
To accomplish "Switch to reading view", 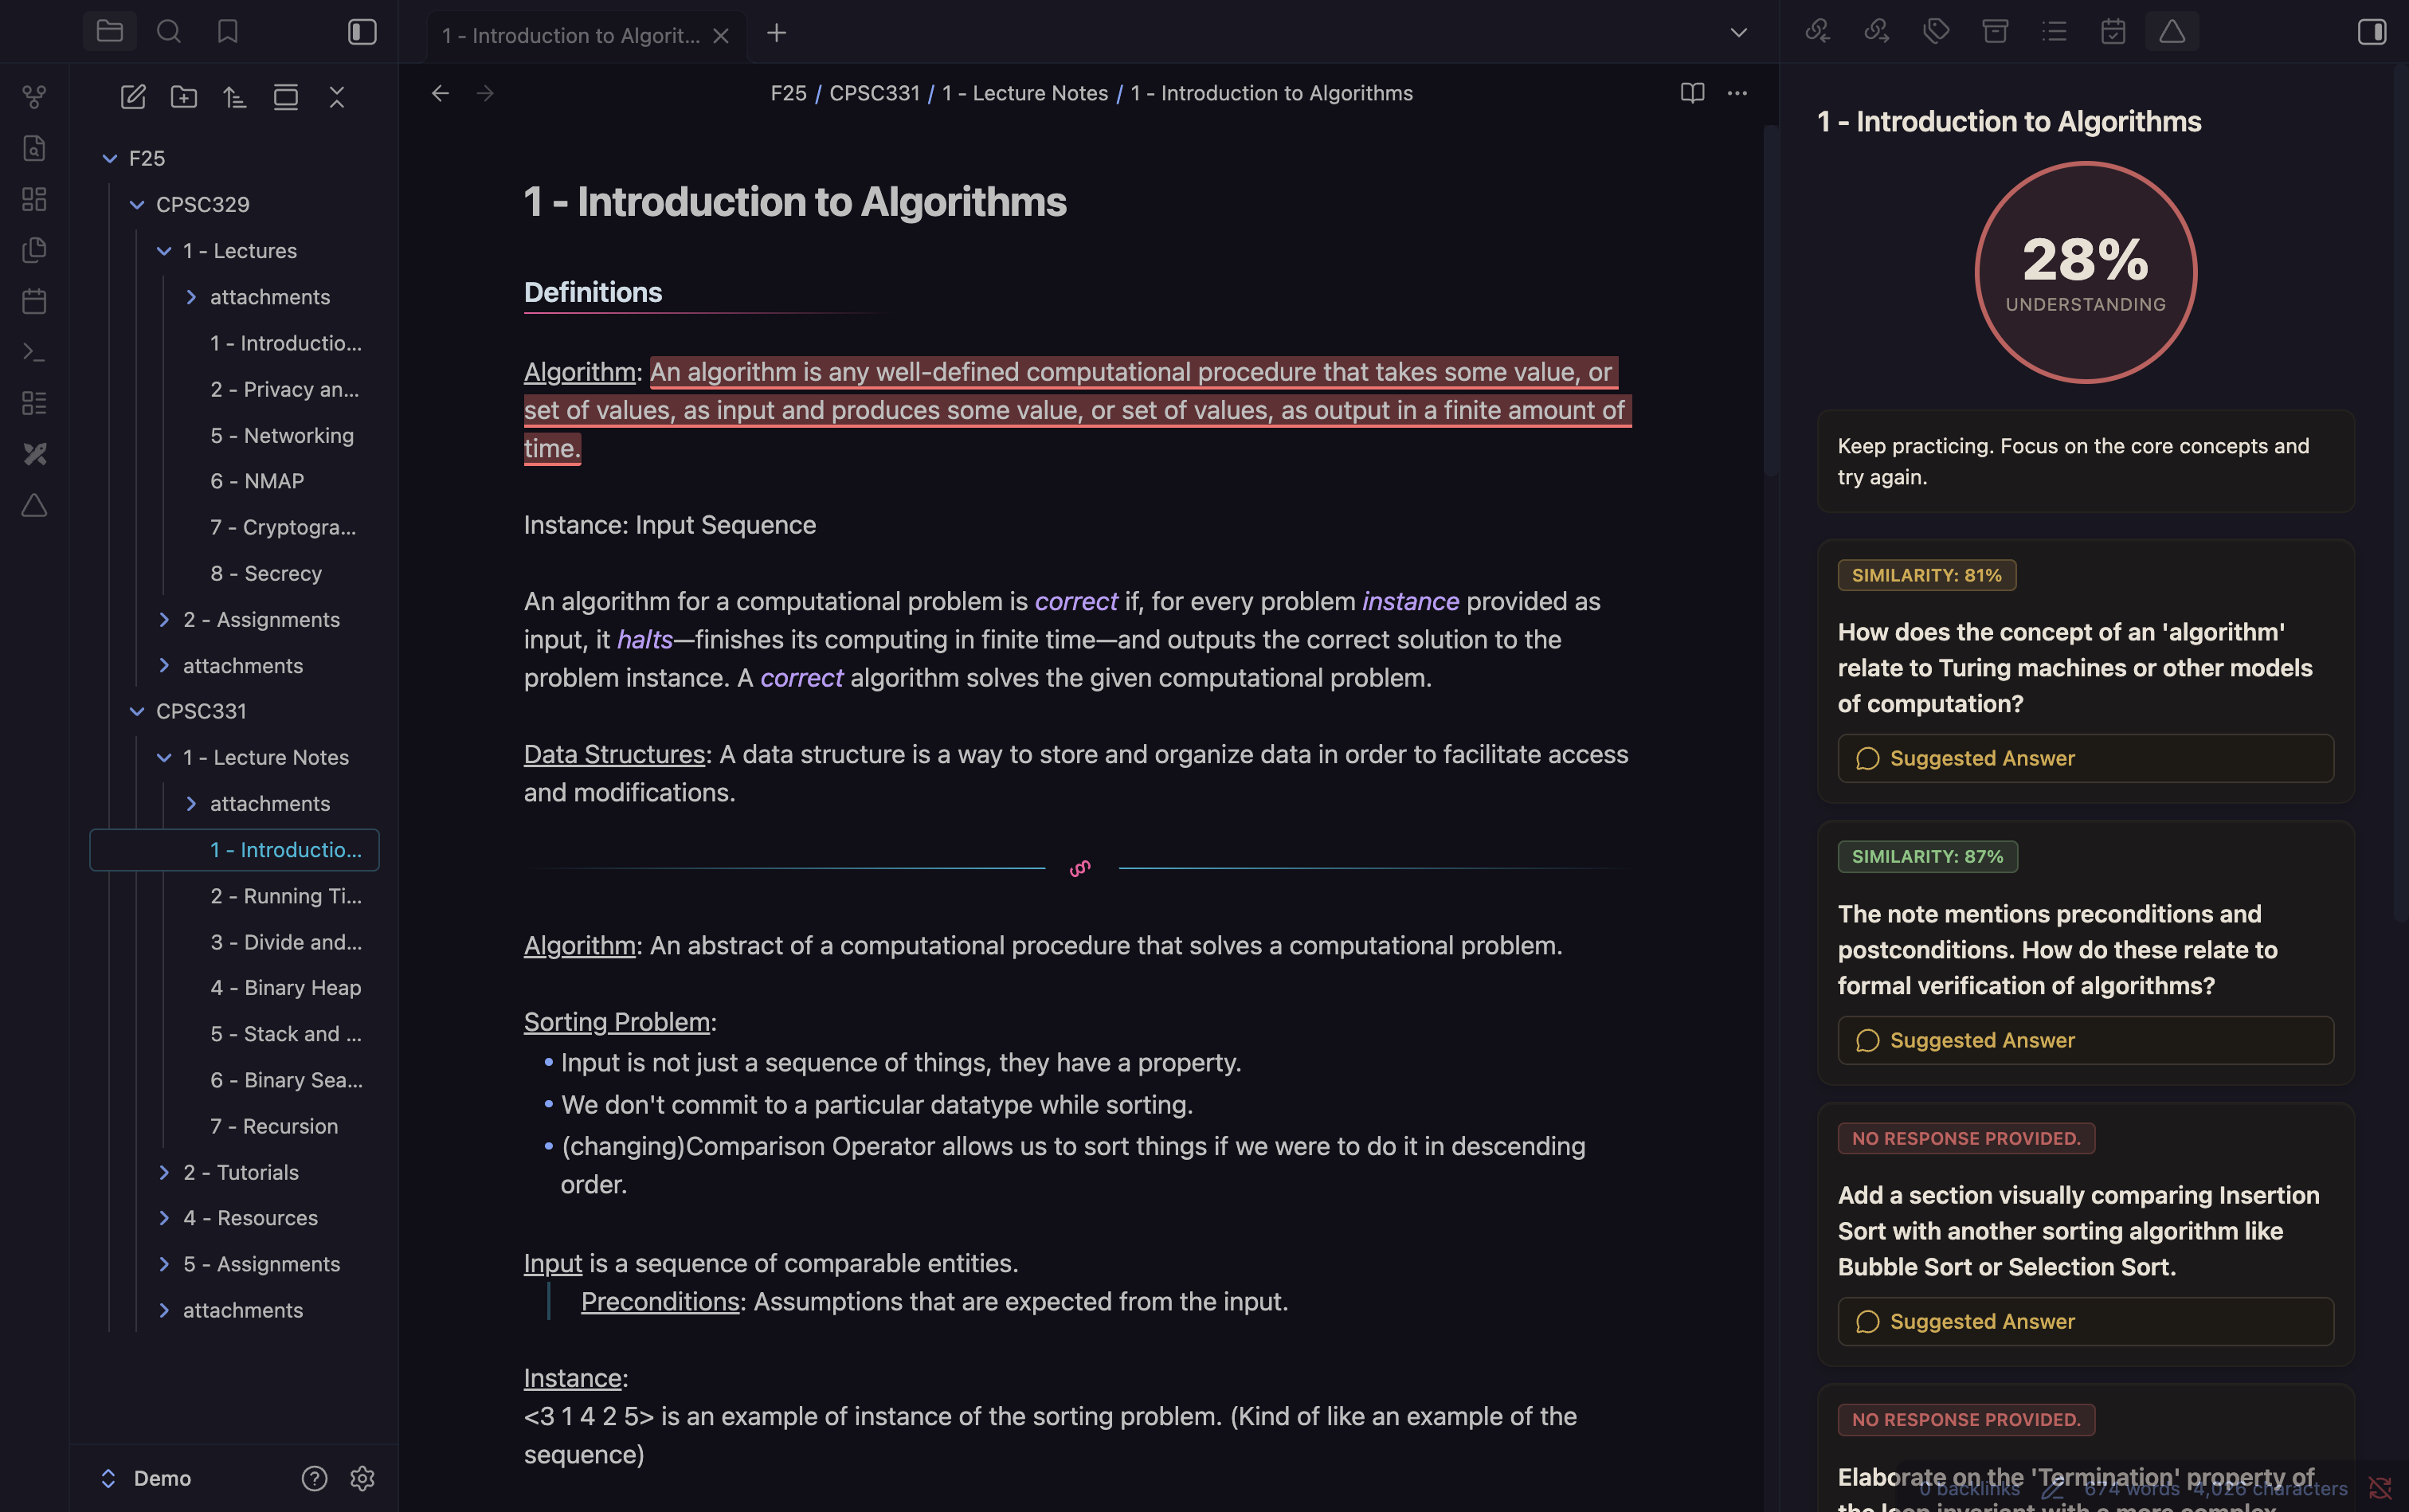I will (x=1692, y=93).
